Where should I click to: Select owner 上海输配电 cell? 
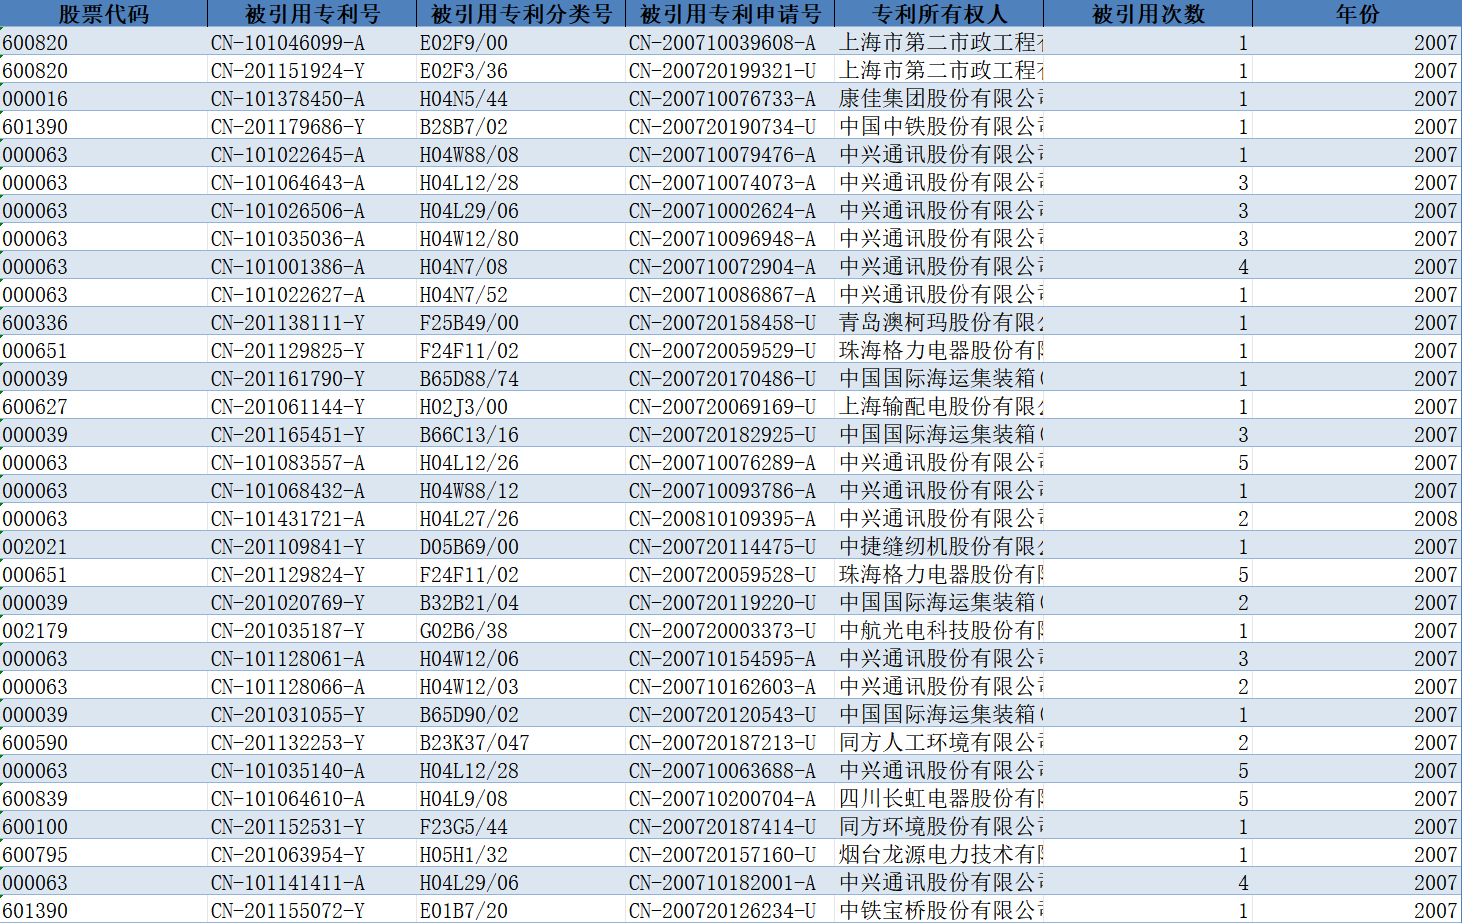tap(939, 407)
